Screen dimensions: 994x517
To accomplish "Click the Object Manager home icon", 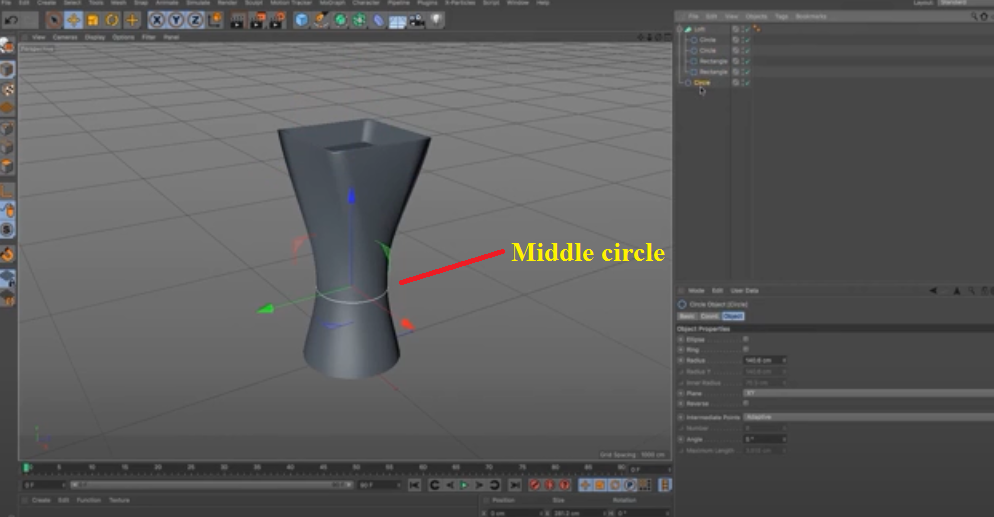I will [984, 16].
